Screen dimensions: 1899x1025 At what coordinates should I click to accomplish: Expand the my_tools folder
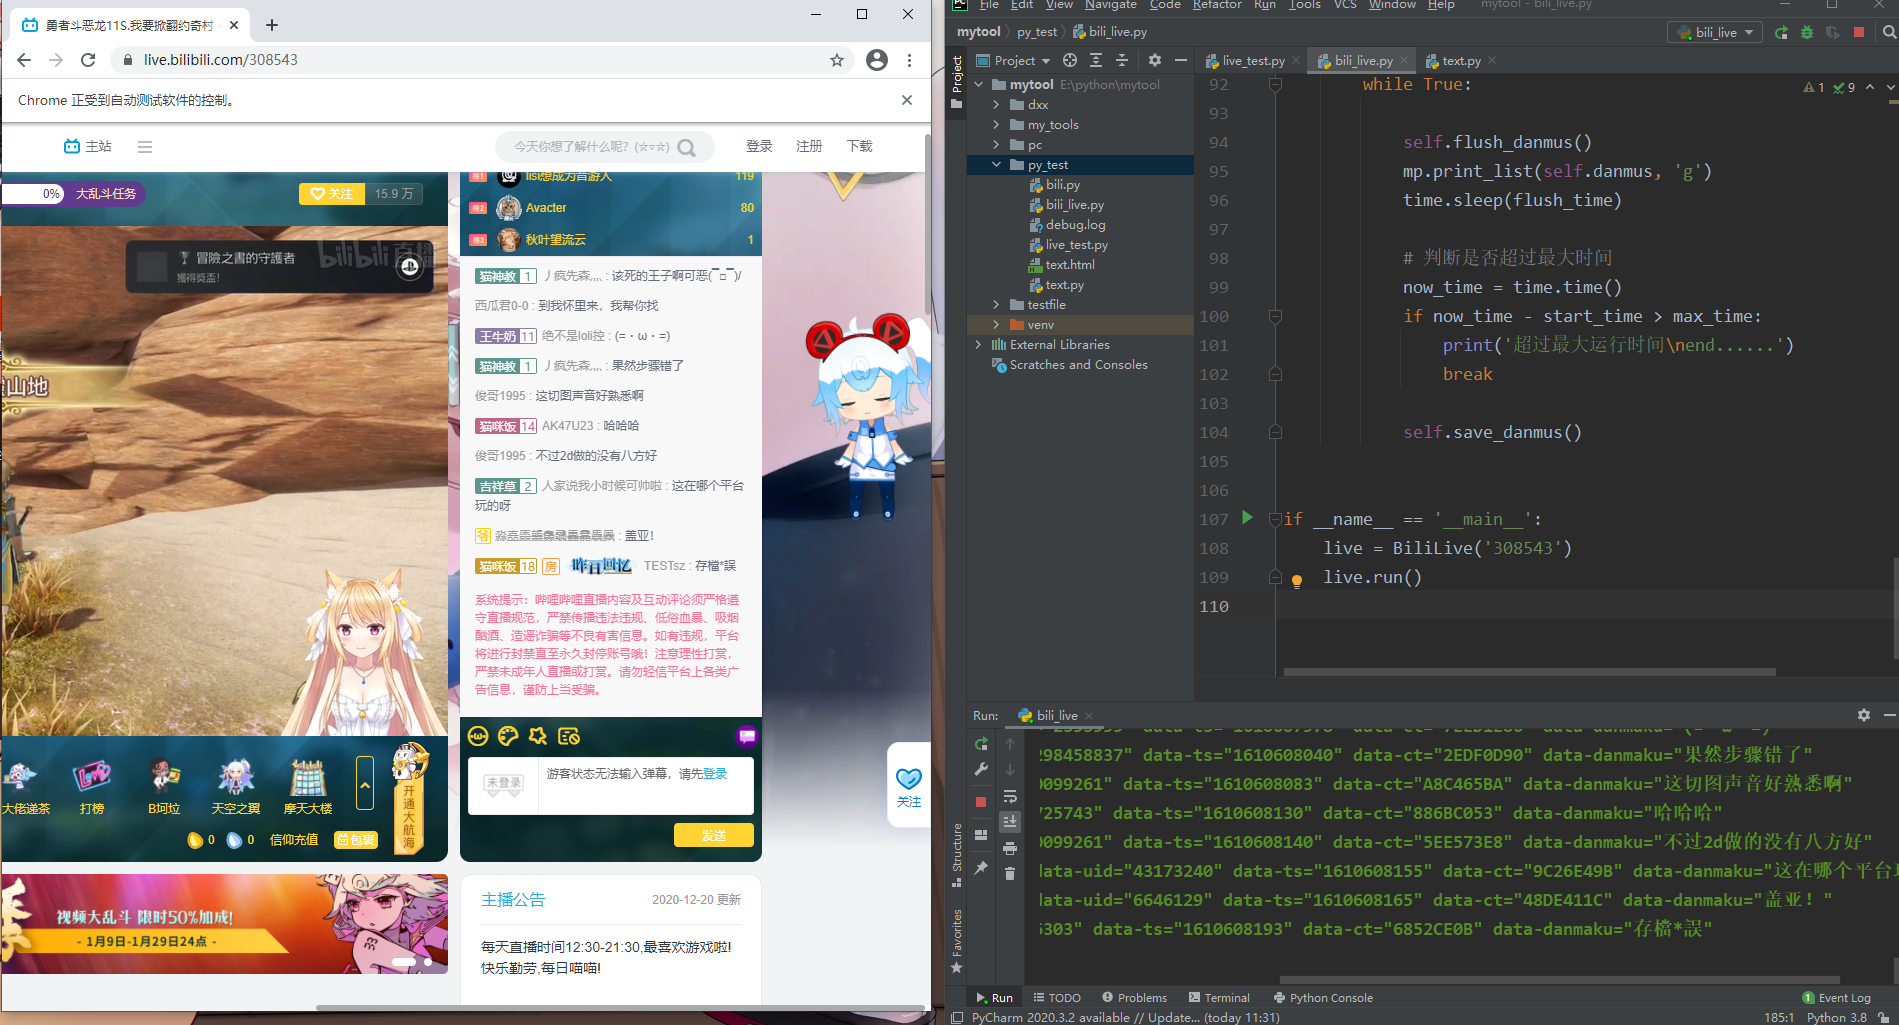point(996,125)
